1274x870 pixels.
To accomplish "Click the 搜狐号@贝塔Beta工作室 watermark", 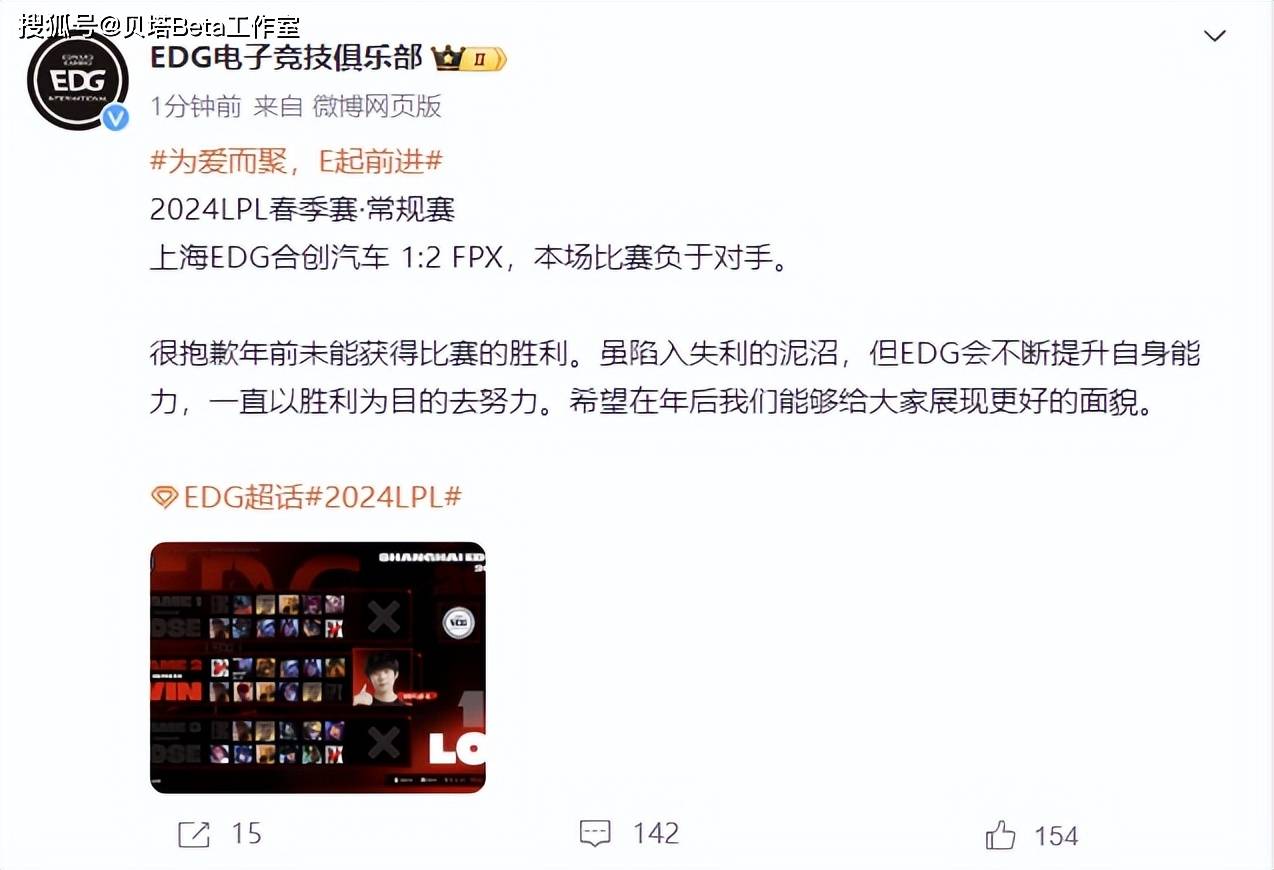I will pyautogui.click(x=160, y=25).
